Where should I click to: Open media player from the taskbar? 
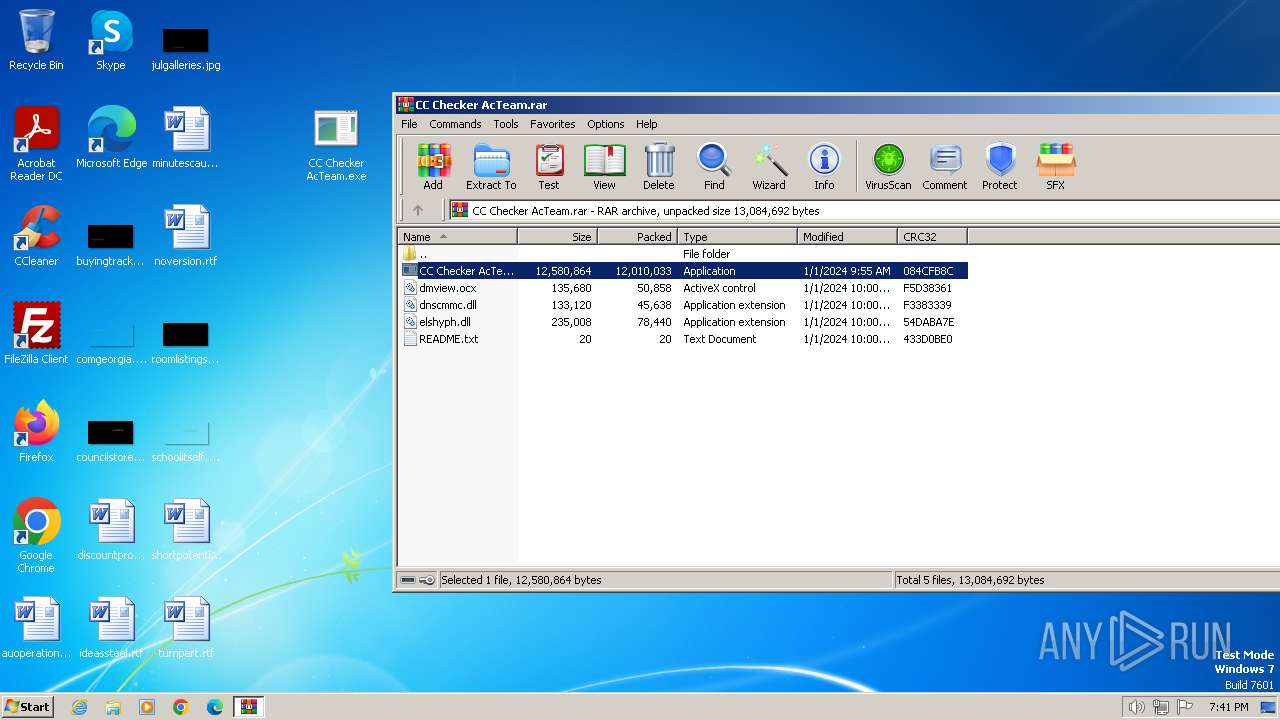point(147,707)
